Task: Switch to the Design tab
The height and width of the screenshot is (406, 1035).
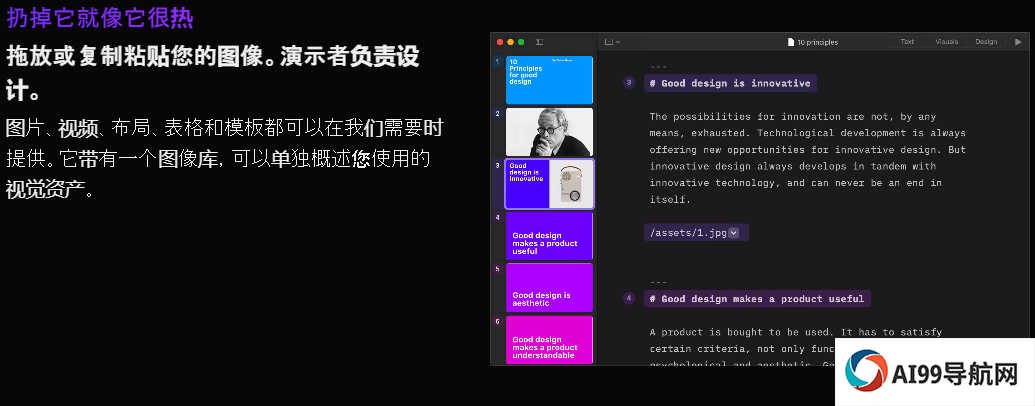Action: (x=986, y=42)
